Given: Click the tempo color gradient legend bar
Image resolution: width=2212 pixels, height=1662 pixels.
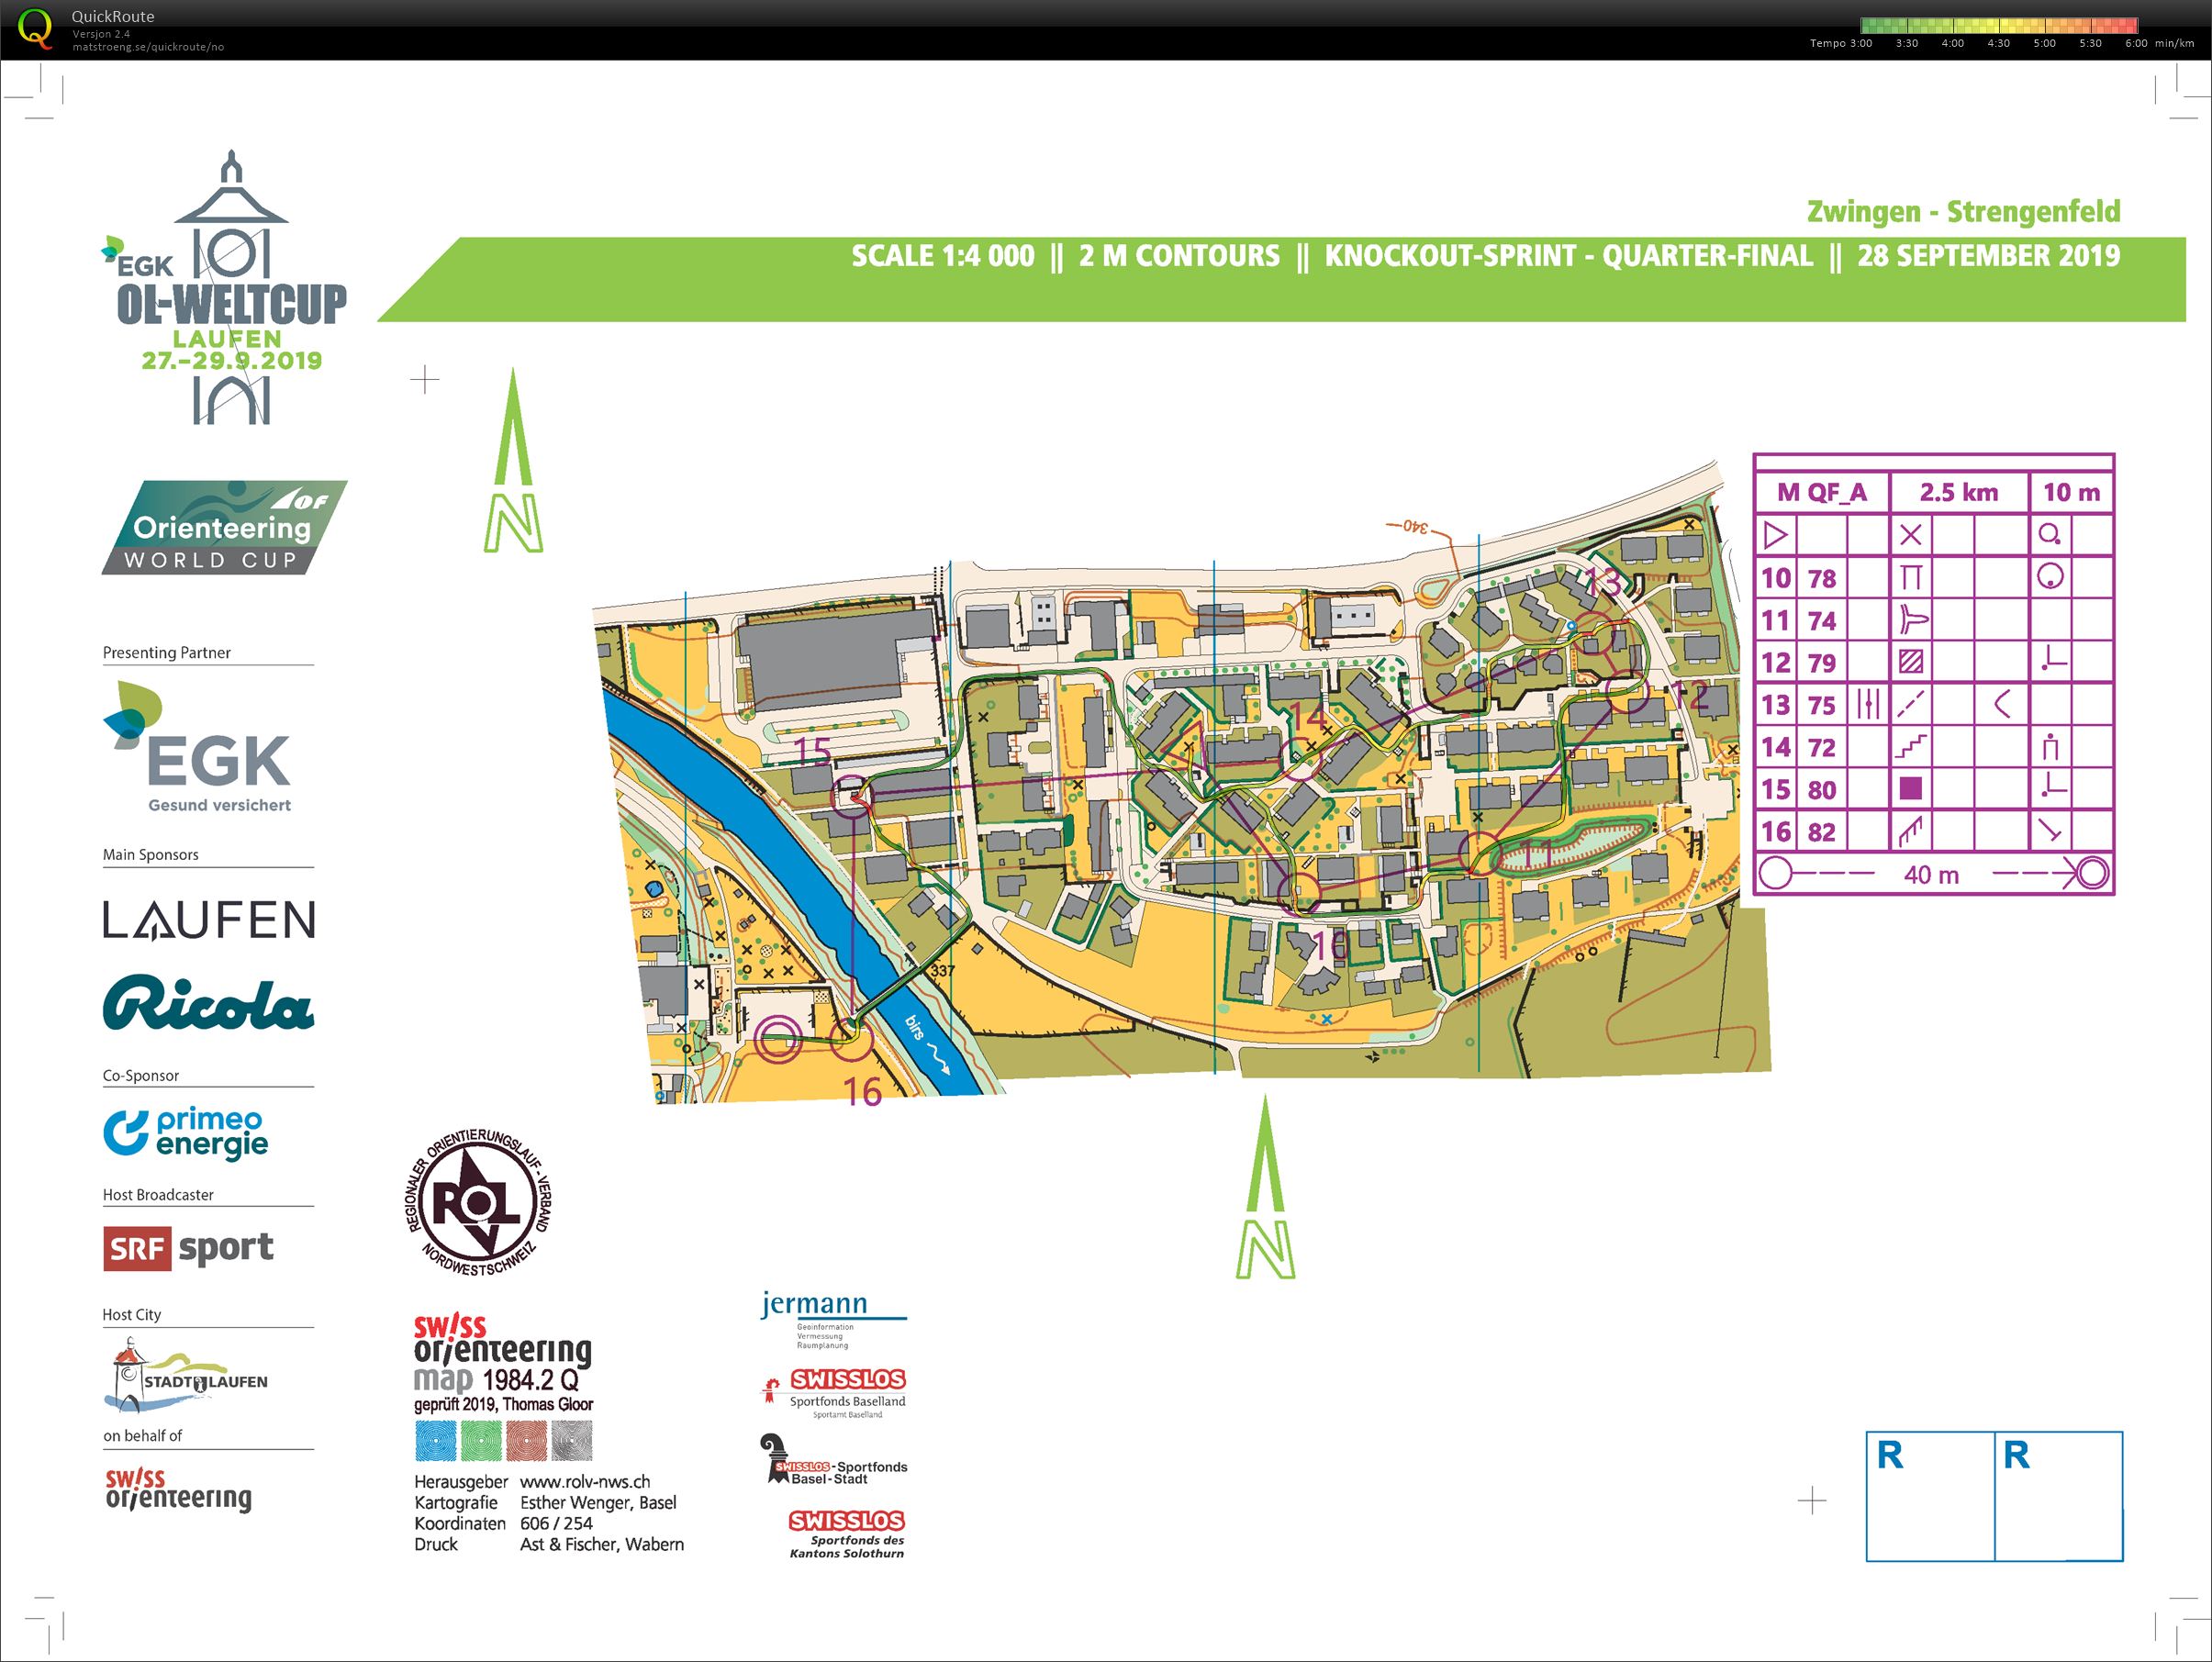Looking at the screenshot, I should (1999, 26).
